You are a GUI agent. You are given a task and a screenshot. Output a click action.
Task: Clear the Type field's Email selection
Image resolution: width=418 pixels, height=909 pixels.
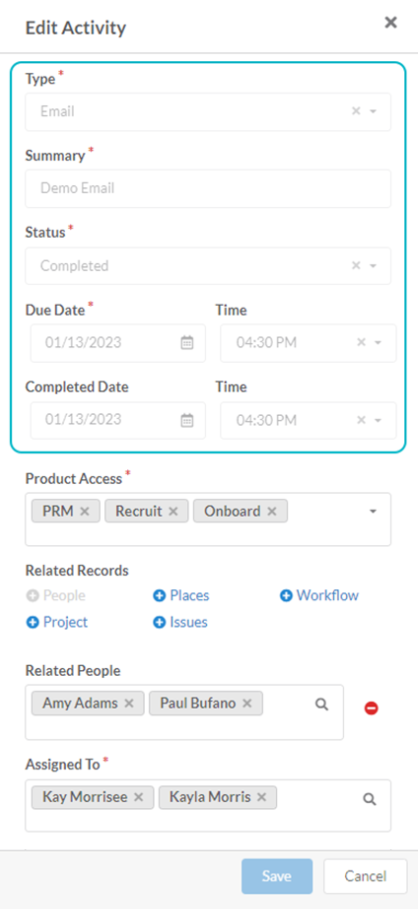point(357,111)
